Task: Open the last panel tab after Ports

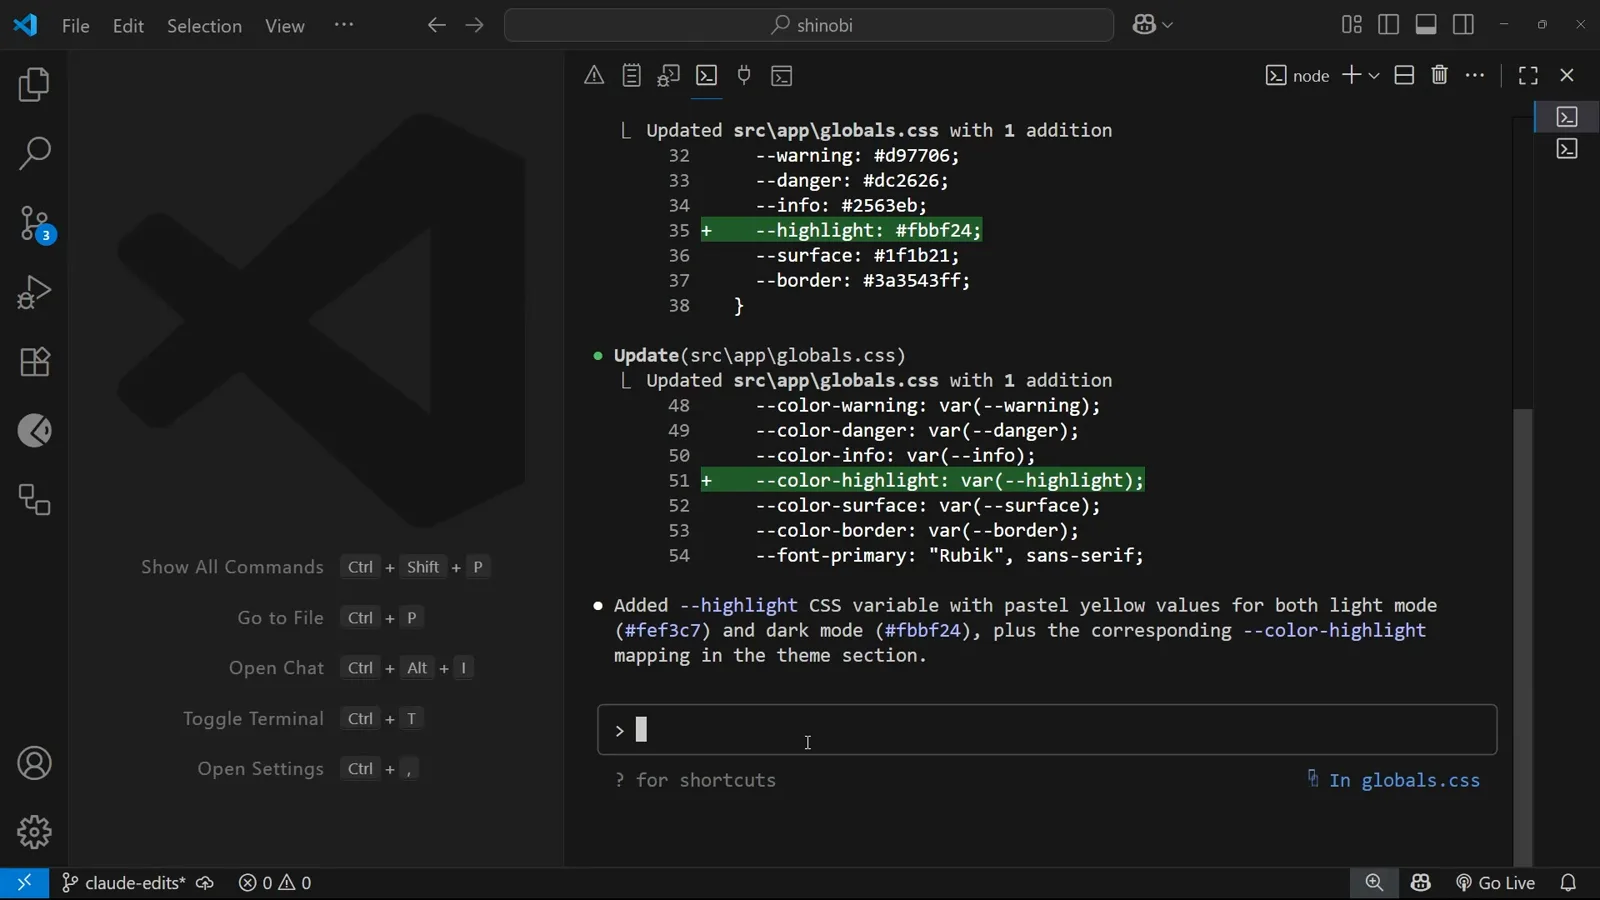Action: [x=782, y=75]
